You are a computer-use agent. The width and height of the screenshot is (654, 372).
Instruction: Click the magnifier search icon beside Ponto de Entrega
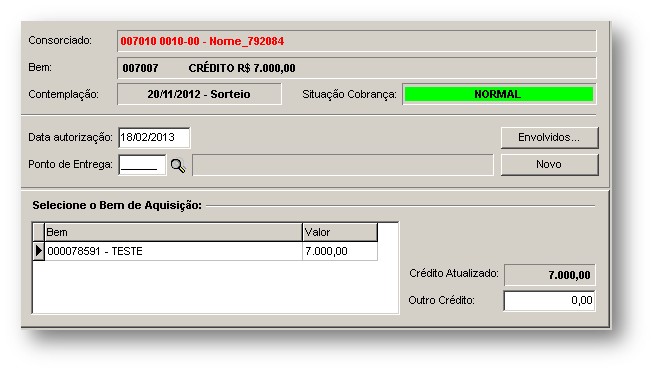tap(178, 166)
